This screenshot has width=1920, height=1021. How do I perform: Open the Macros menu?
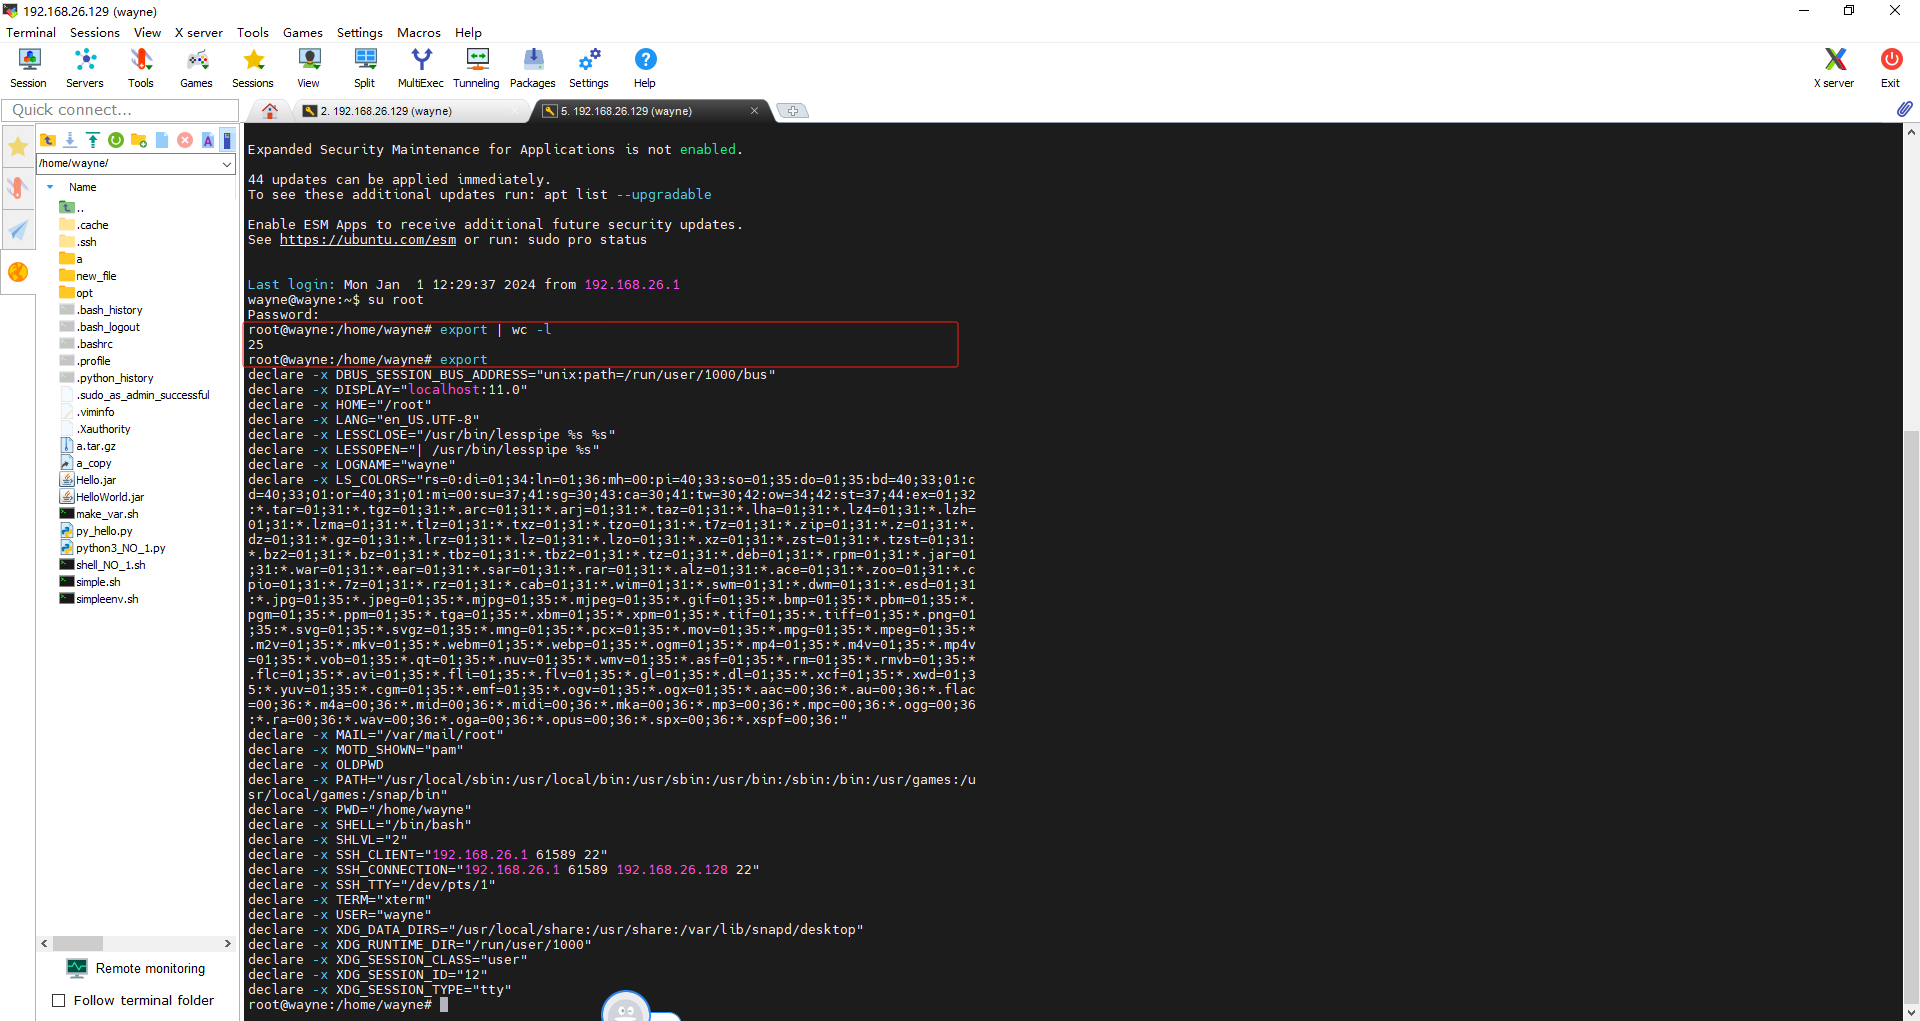coord(419,32)
